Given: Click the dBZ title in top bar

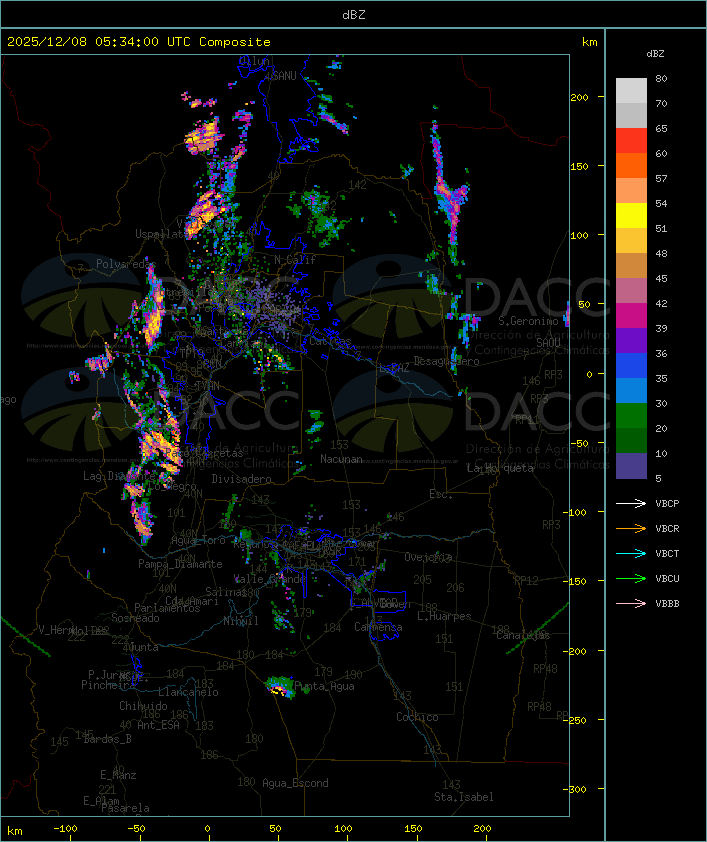Looking at the screenshot, I should [354, 15].
